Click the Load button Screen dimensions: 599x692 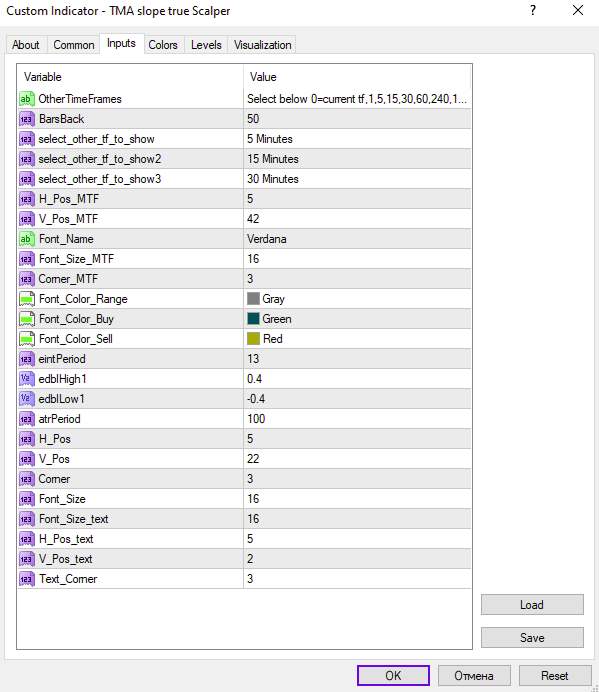532,605
